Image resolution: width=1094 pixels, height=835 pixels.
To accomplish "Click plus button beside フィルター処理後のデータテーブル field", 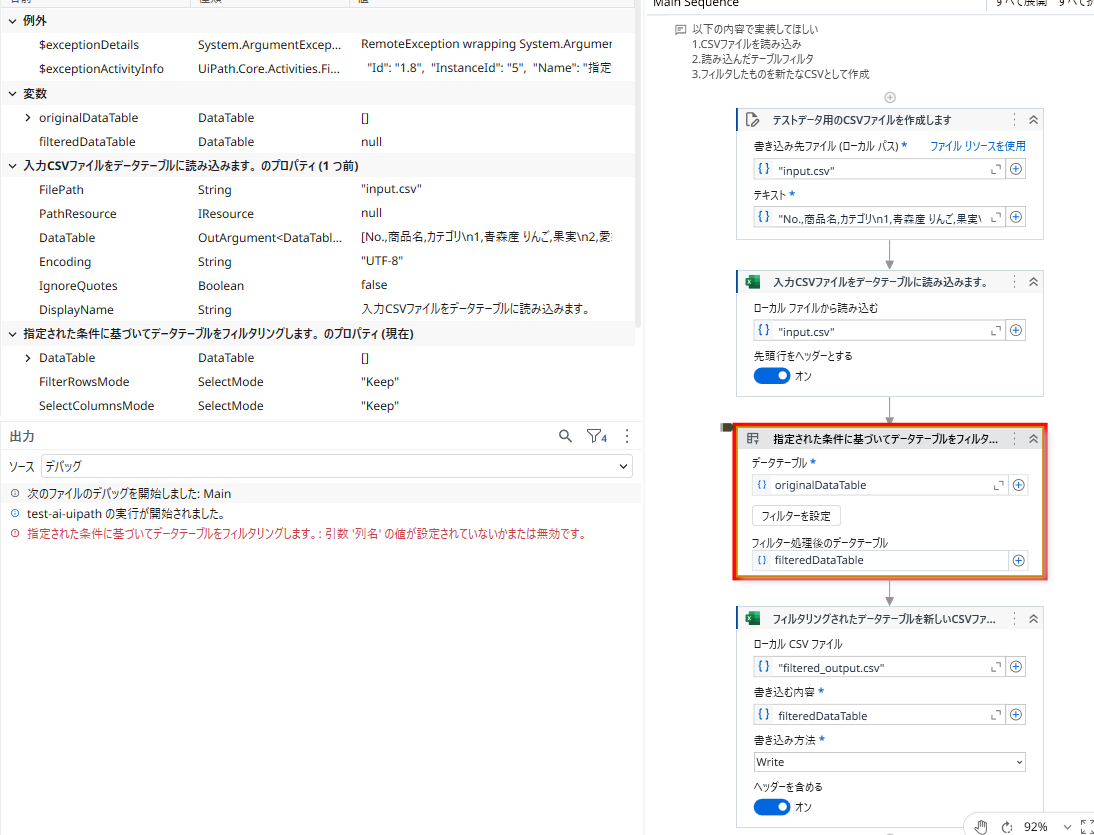I will pyautogui.click(x=1019, y=560).
